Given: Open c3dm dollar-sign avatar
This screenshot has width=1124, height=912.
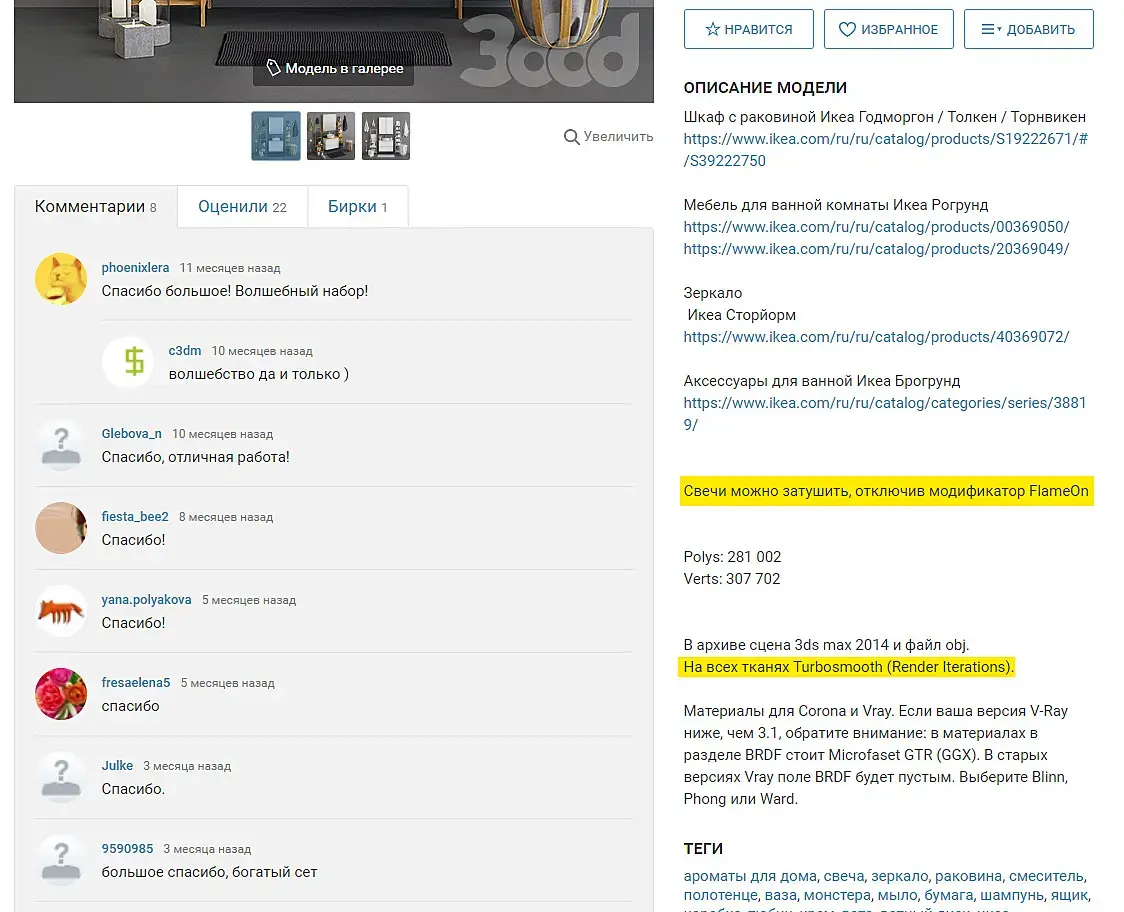Looking at the screenshot, I should 128,362.
